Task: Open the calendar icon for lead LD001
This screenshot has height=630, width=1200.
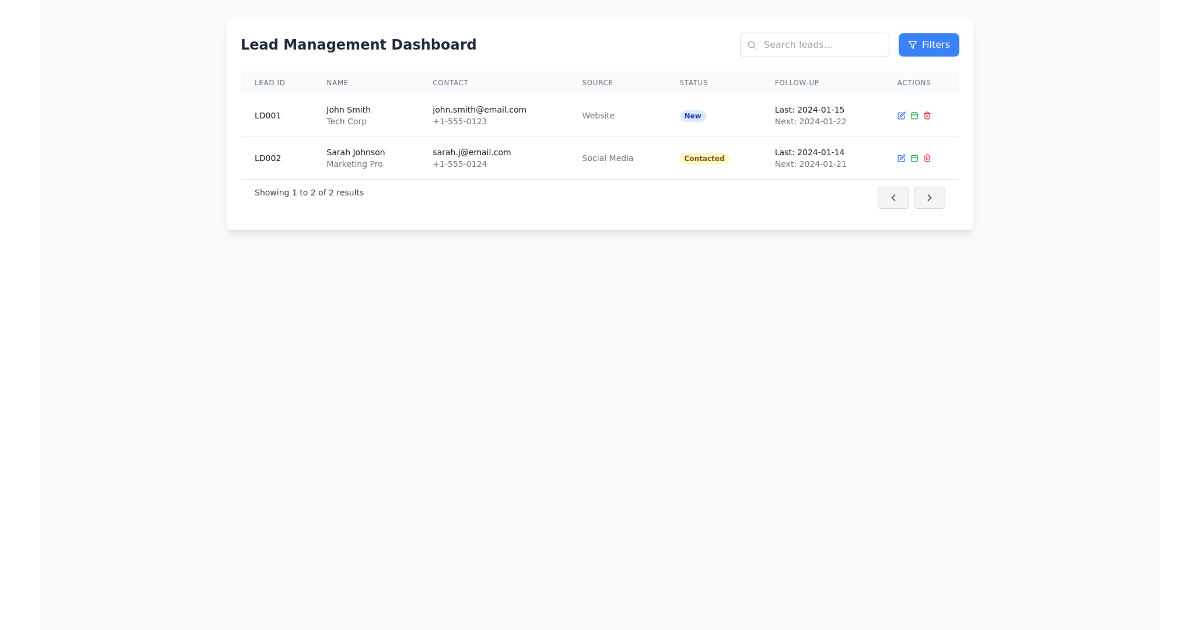Action: (x=915, y=115)
